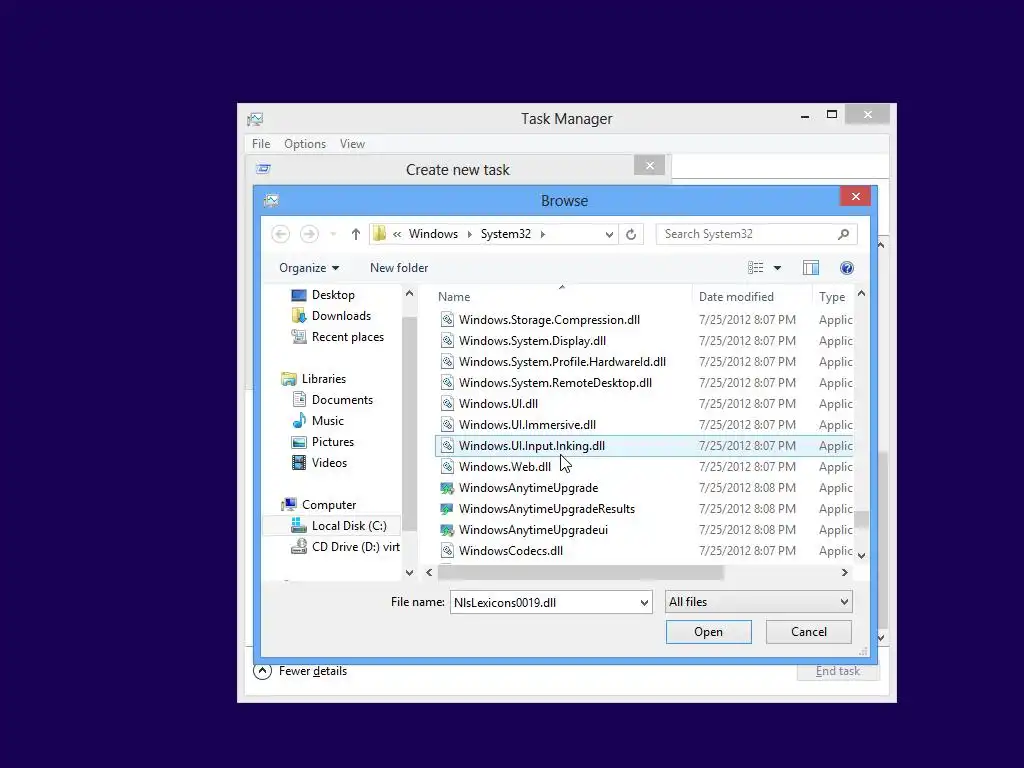Change view with the view icon
Image resolution: width=1024 pixels, height=768 pixels.
click(756, 268)
